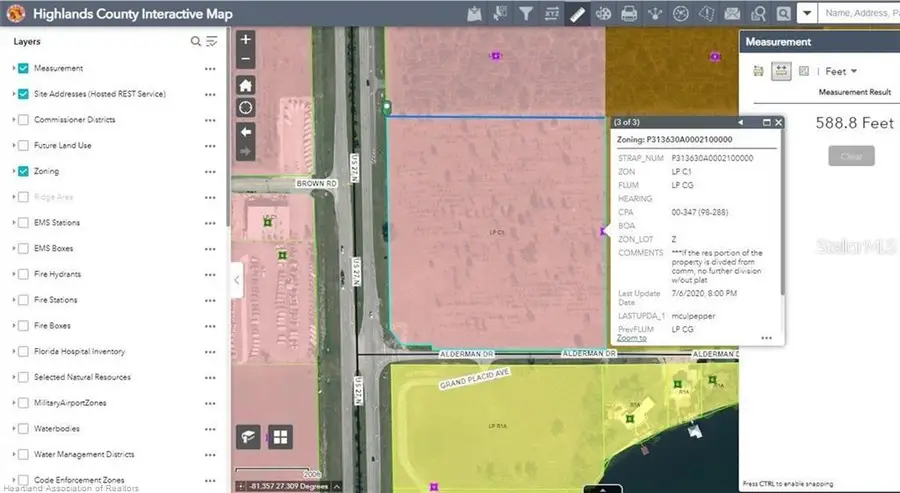Zoom in with the plus button

pos(246,40)
